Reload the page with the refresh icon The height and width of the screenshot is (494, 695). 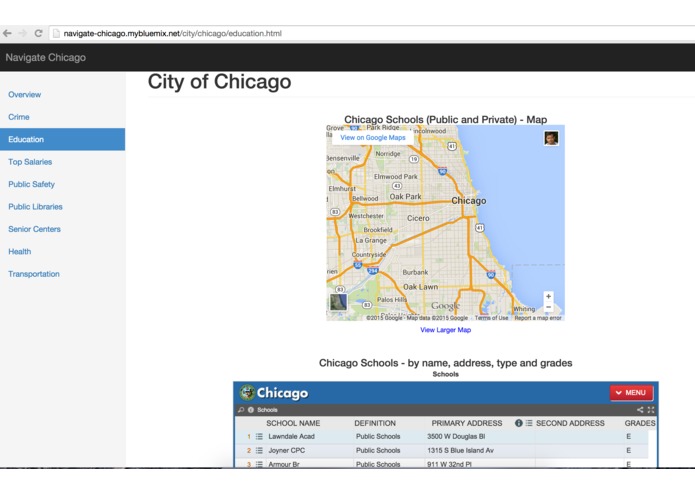(x=39, y=33)
